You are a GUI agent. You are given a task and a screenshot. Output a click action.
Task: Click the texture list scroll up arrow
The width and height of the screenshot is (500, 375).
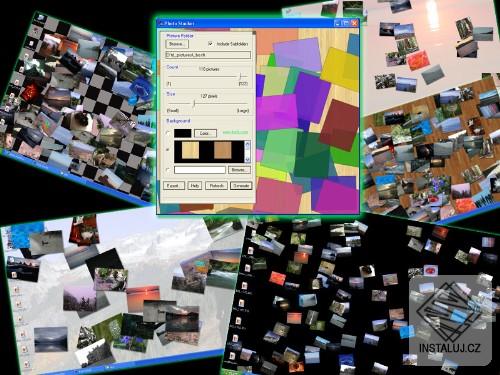point(247,144)
